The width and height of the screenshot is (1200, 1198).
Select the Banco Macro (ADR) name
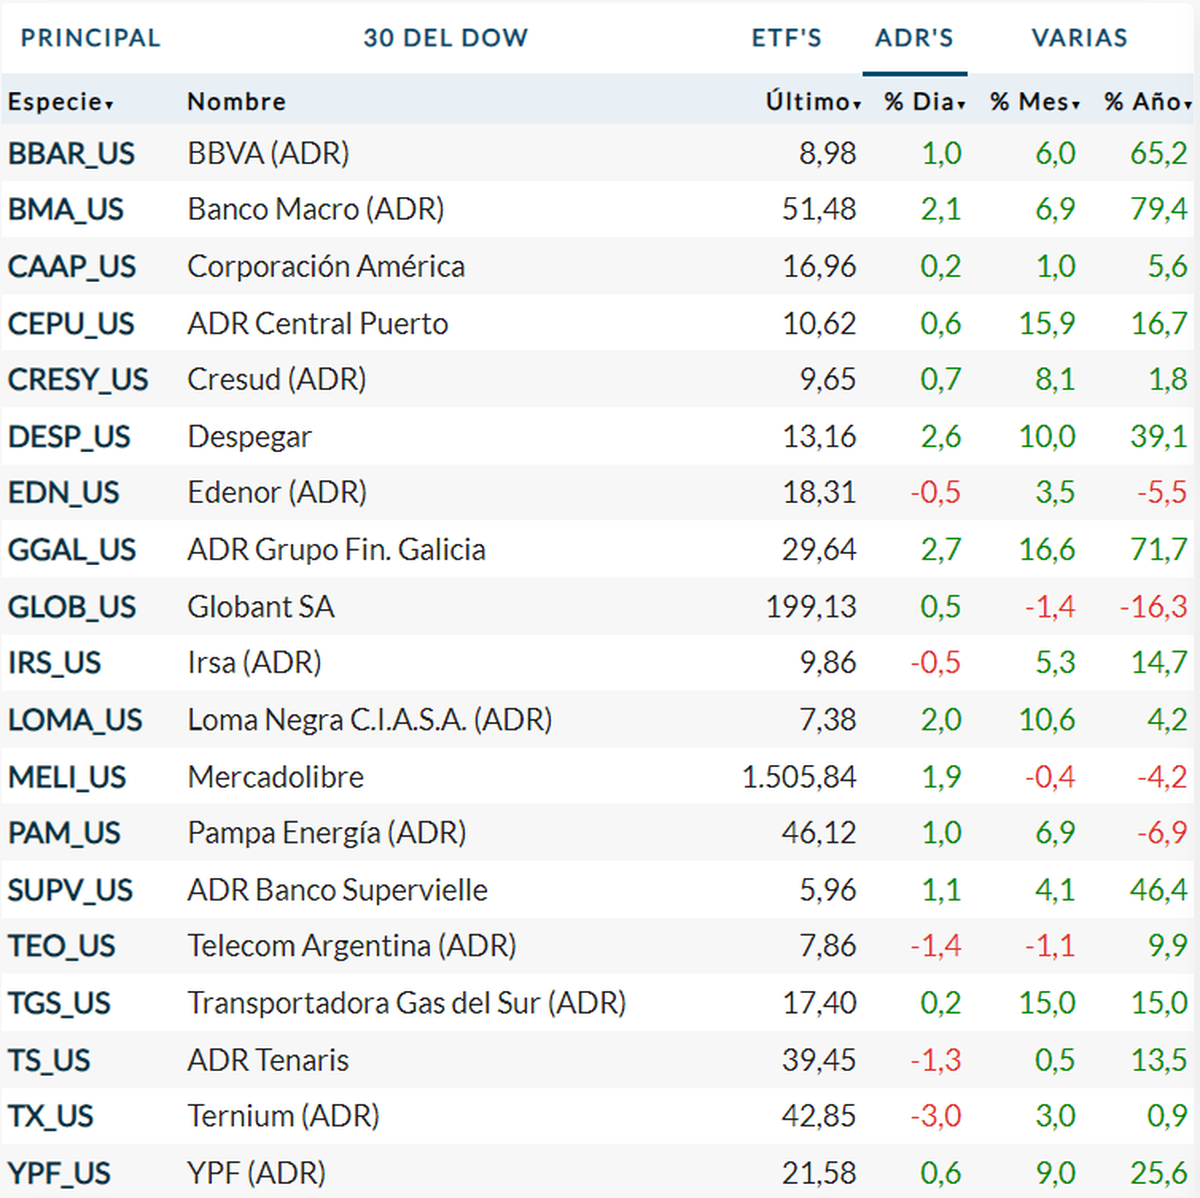[315, 210]
